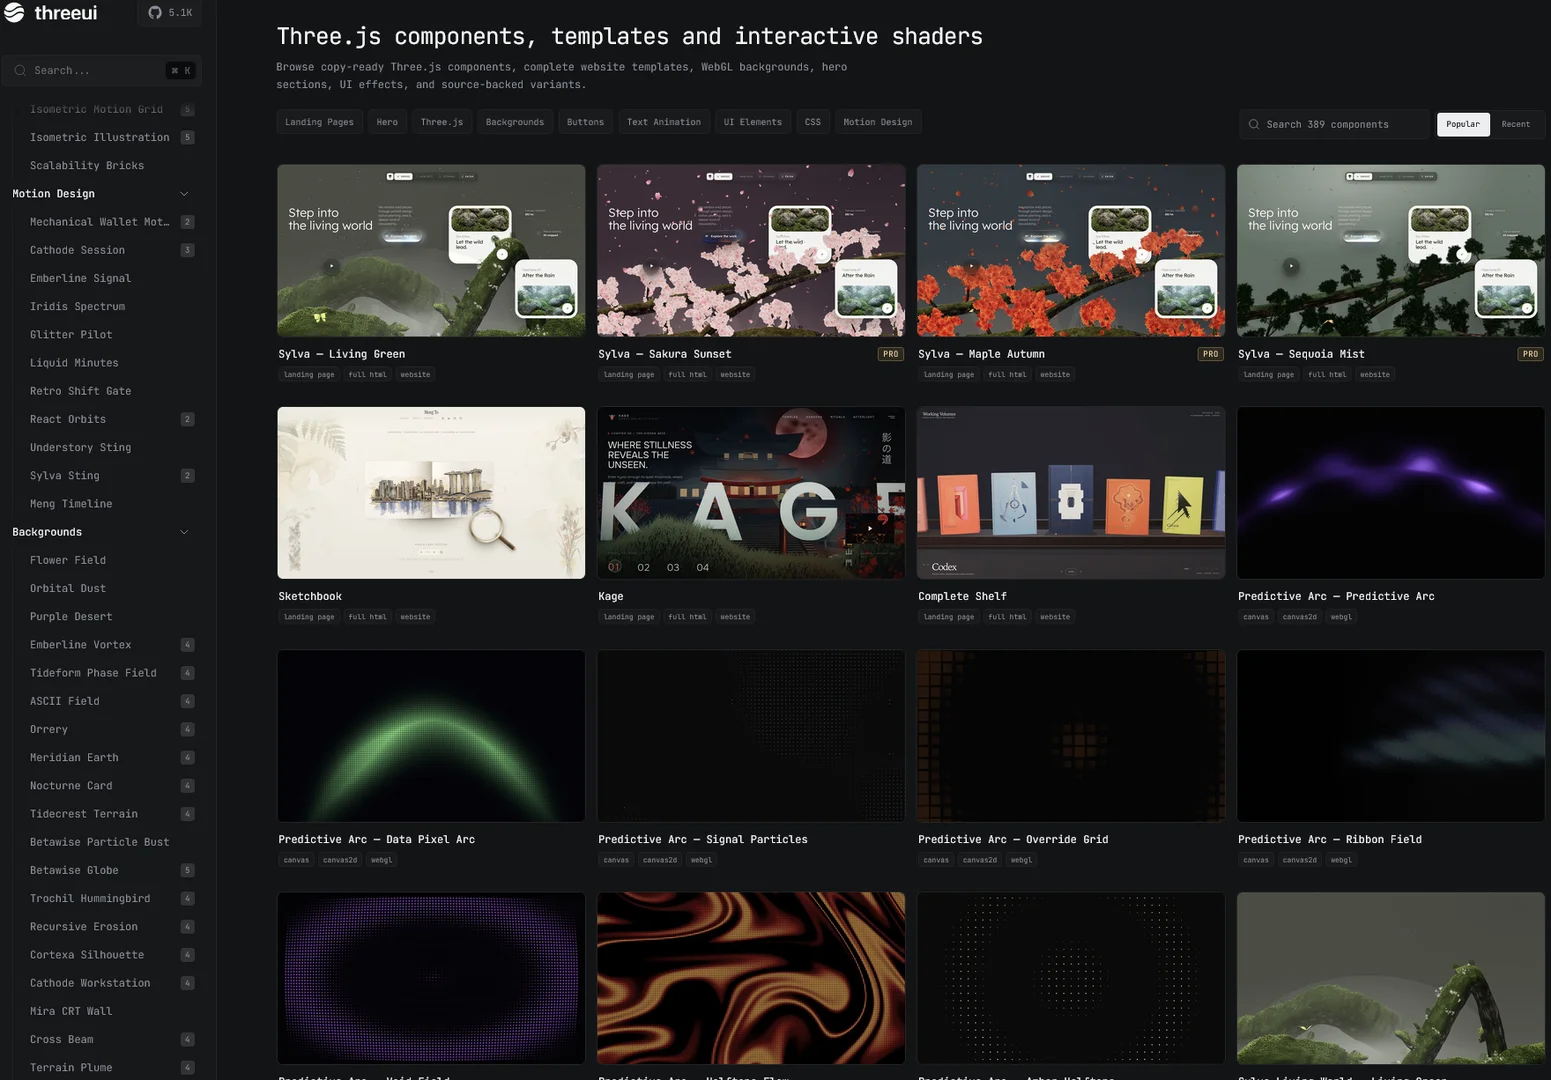Filter by Three.js category
This screenshot has height=1080, width=1551.
click(x=442, y=122)
